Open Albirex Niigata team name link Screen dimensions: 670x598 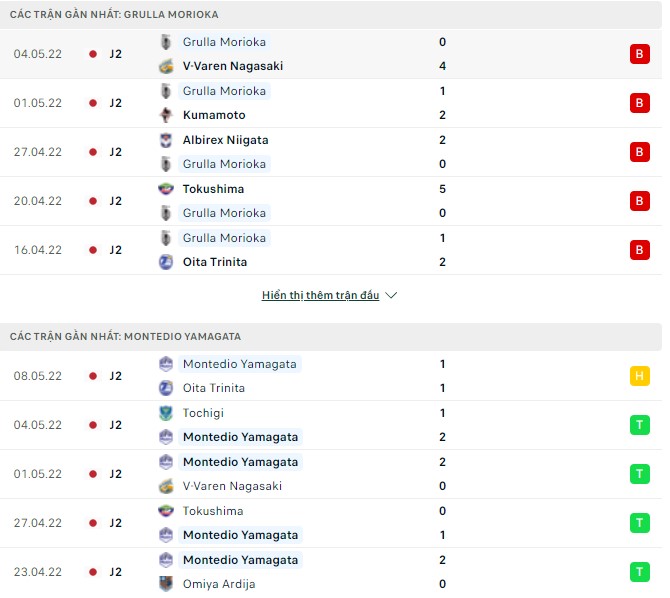[x=225, y=140]
